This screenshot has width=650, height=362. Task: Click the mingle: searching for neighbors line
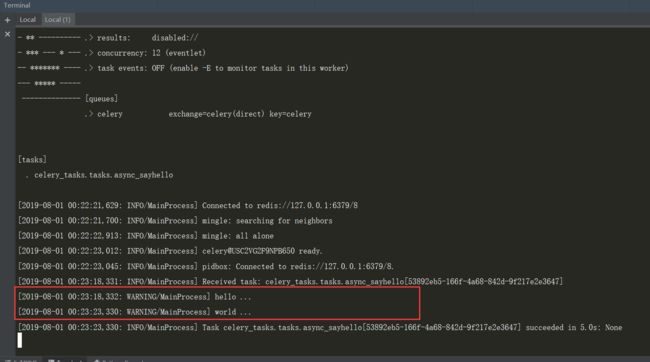pos(175,221)
